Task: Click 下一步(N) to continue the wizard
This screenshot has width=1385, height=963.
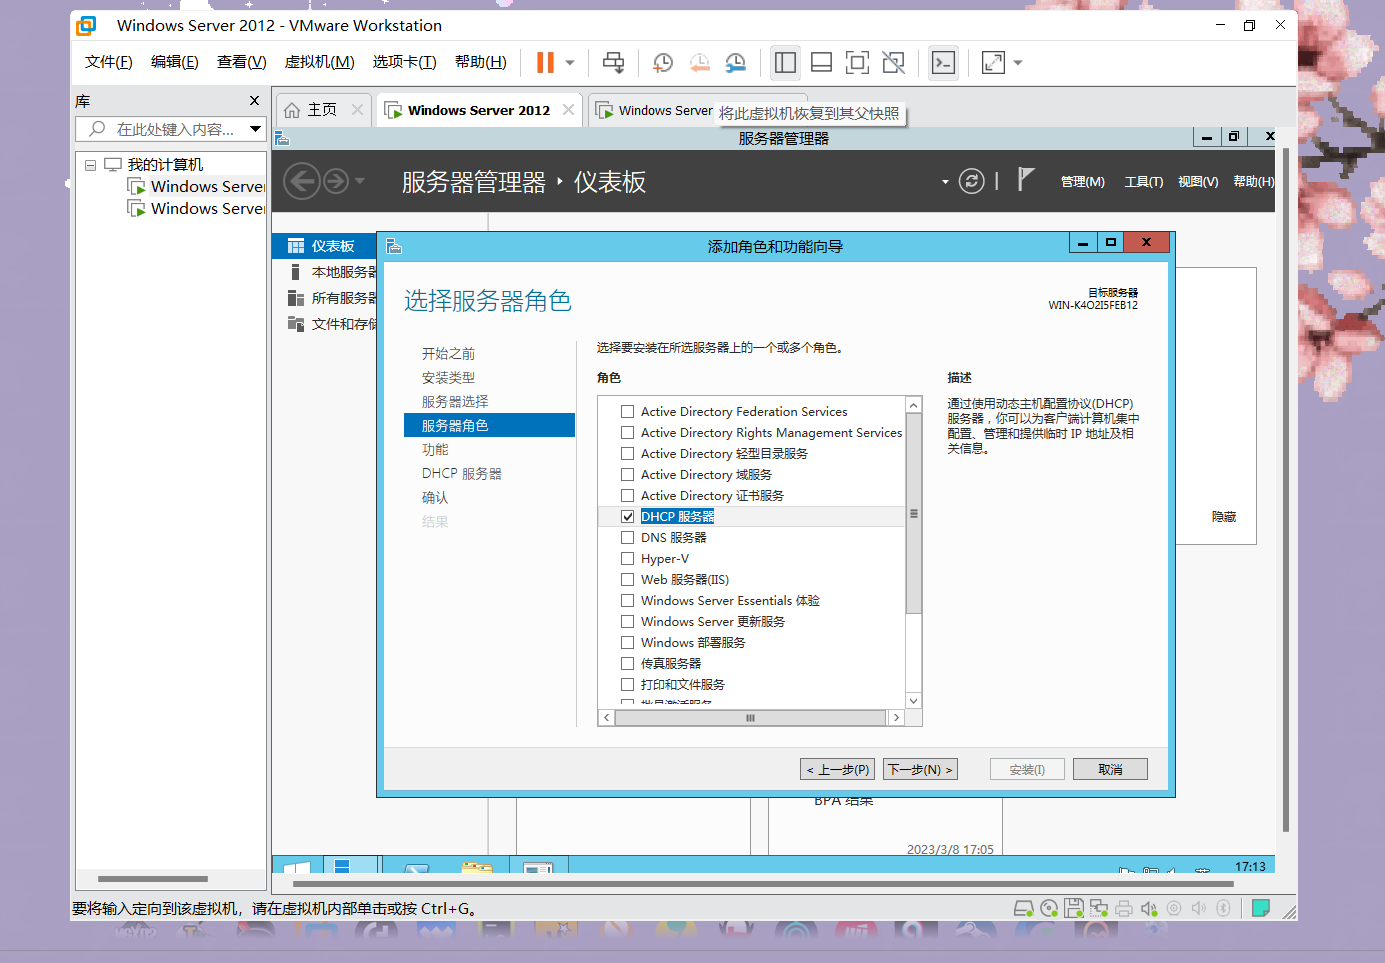Action: click(x=921, y=769)
